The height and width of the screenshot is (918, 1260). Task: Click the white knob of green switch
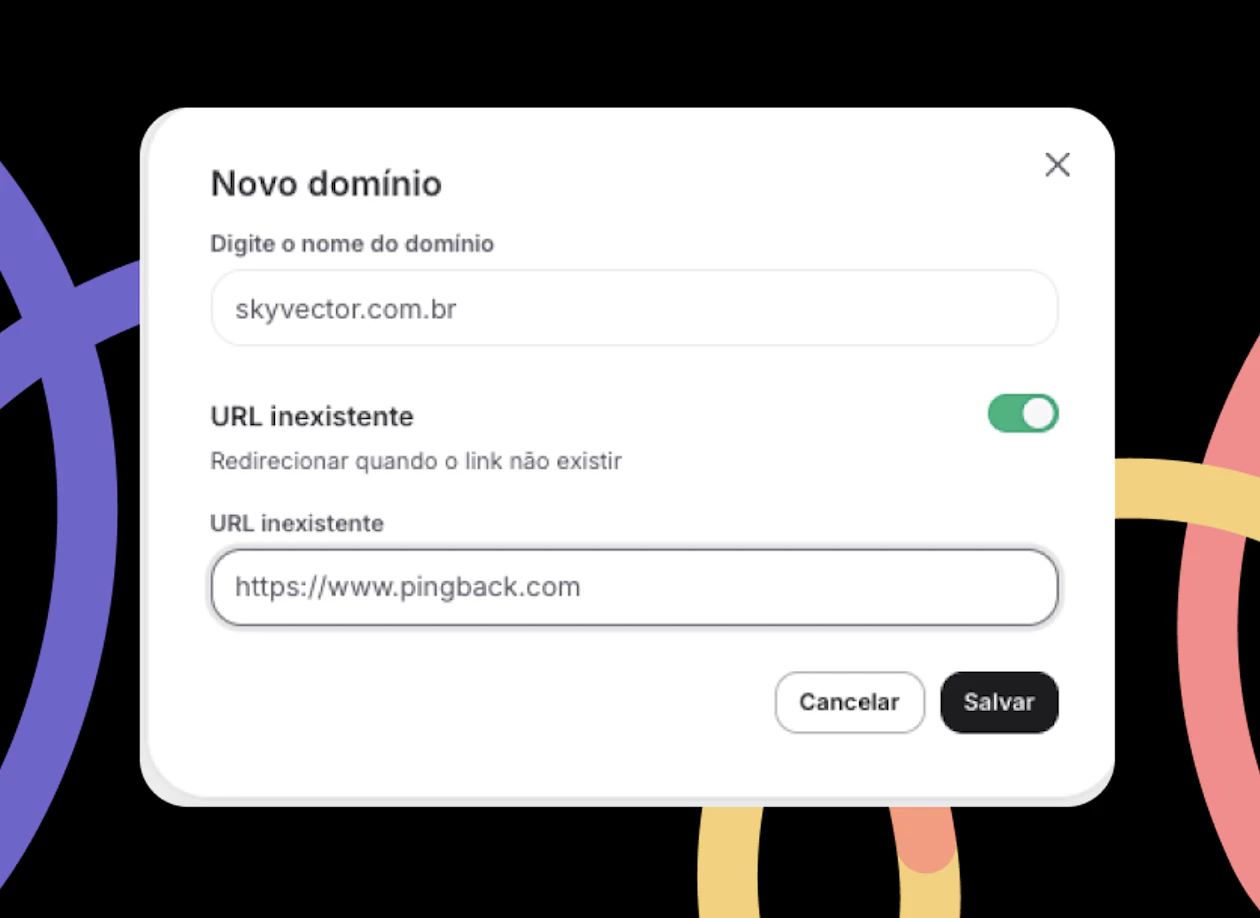click(1039, 413)
